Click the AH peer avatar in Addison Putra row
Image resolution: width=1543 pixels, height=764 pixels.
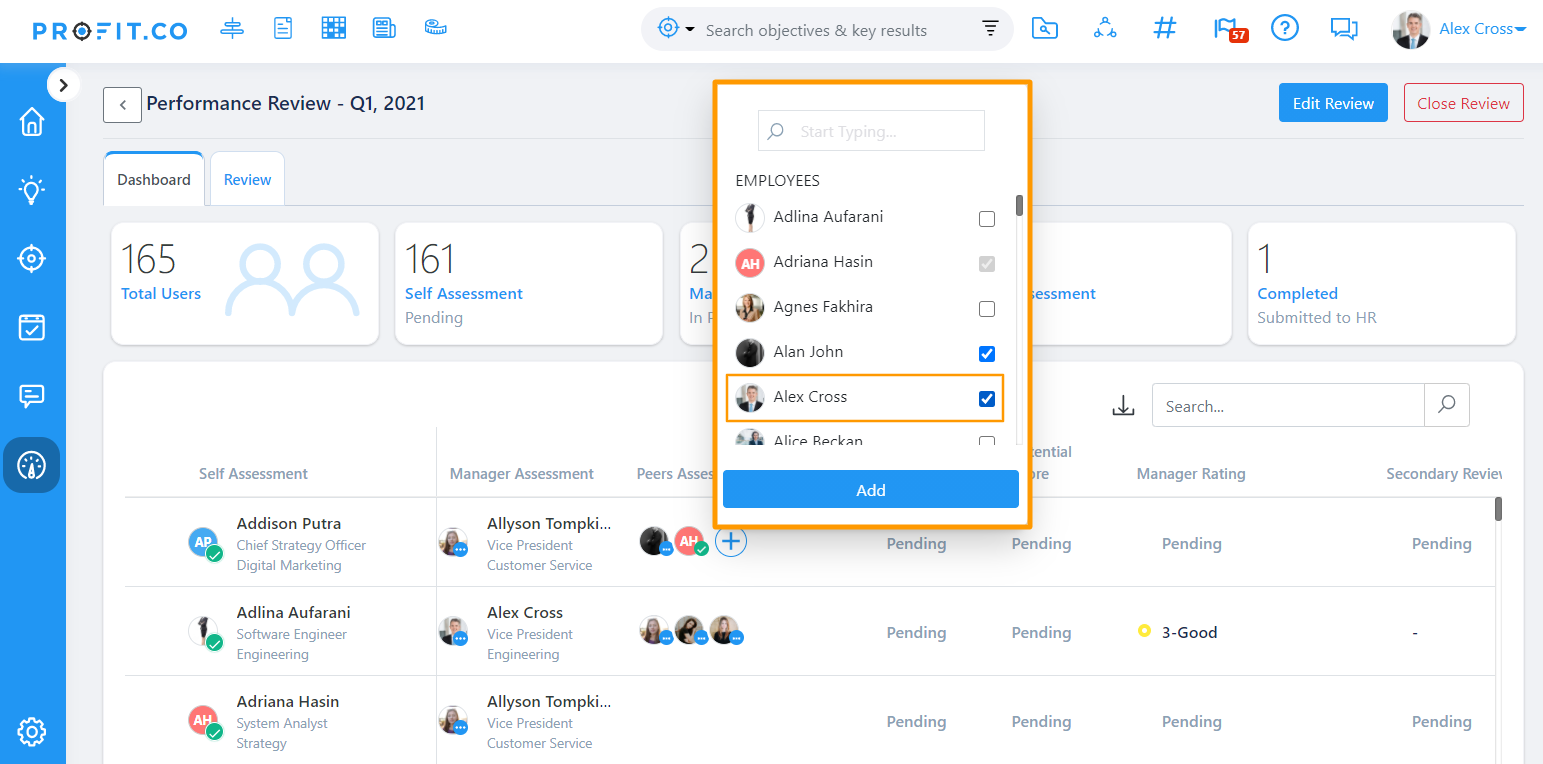tap(689, 542)
